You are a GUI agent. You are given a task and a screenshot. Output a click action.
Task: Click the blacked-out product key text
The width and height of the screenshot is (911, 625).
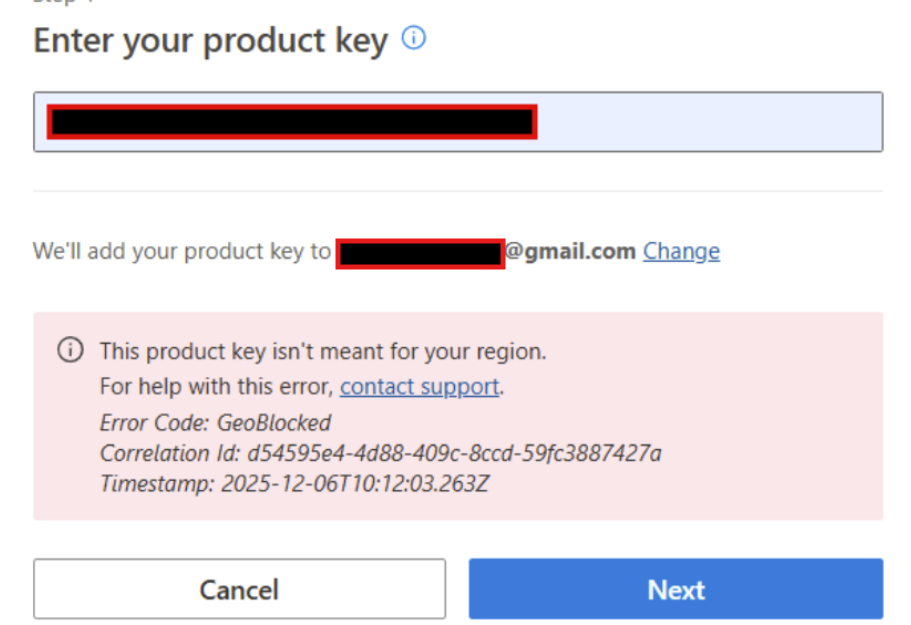point(291,122)
